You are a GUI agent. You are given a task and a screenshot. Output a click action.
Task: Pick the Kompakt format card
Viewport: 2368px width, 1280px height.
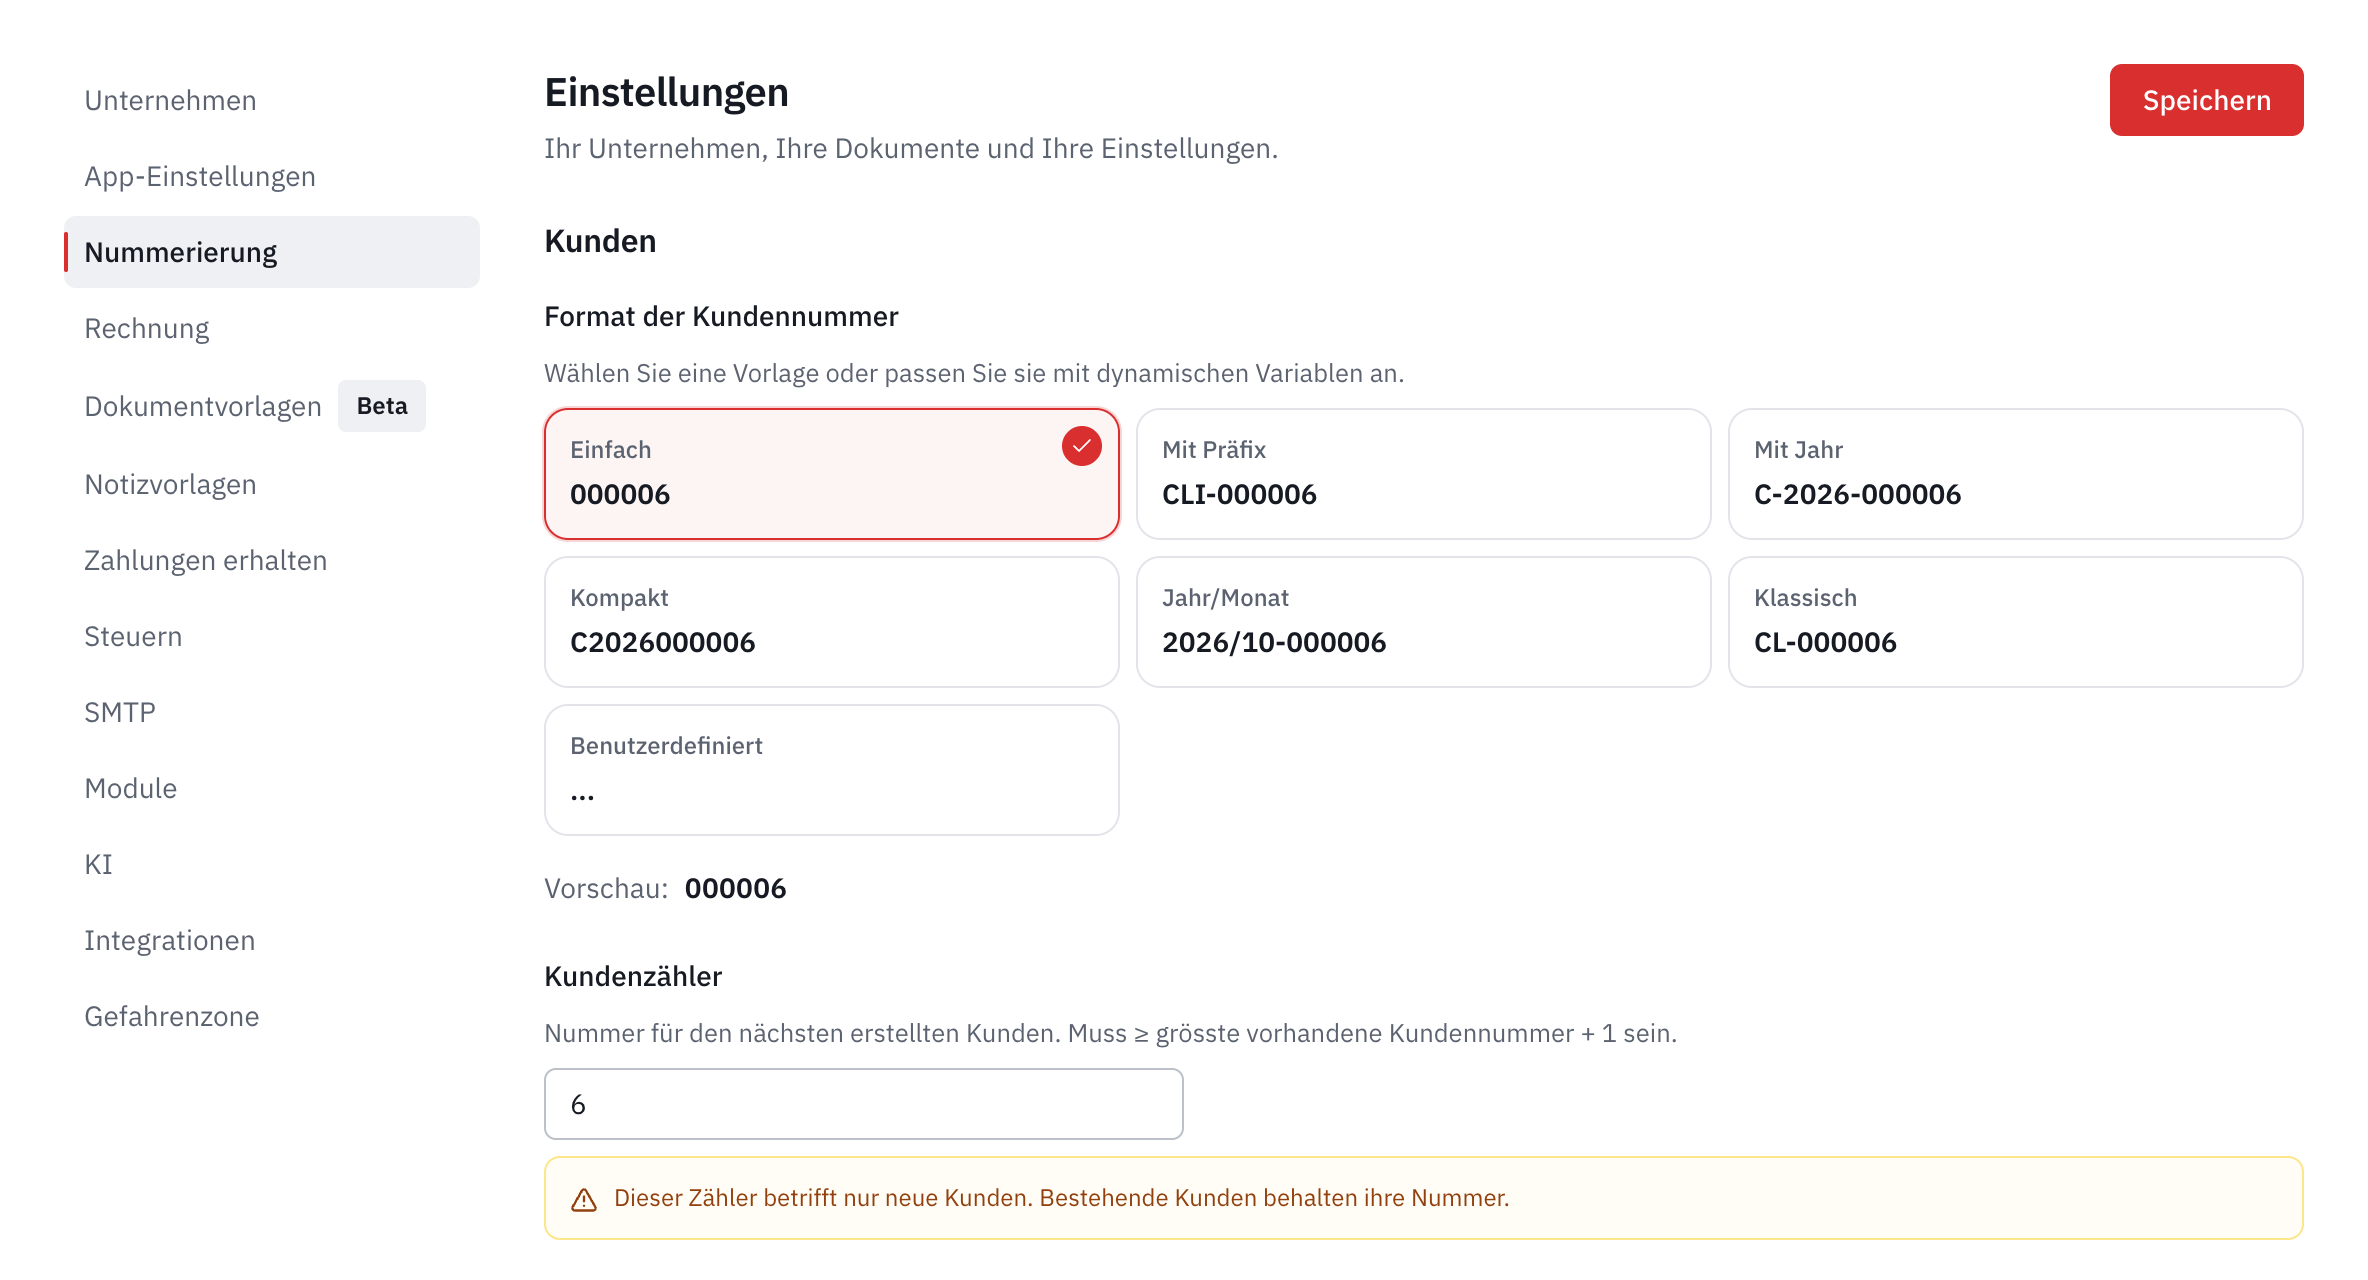(831, 622)
